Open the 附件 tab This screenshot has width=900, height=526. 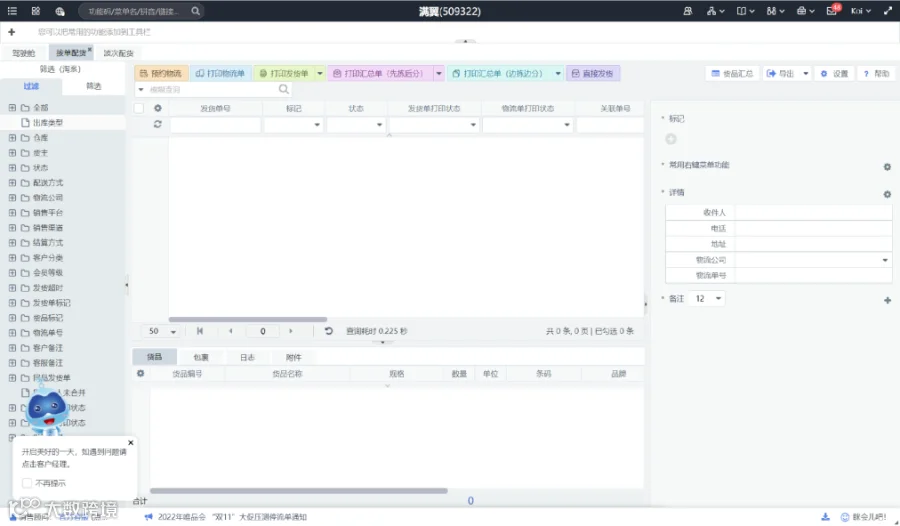point(293,357)
